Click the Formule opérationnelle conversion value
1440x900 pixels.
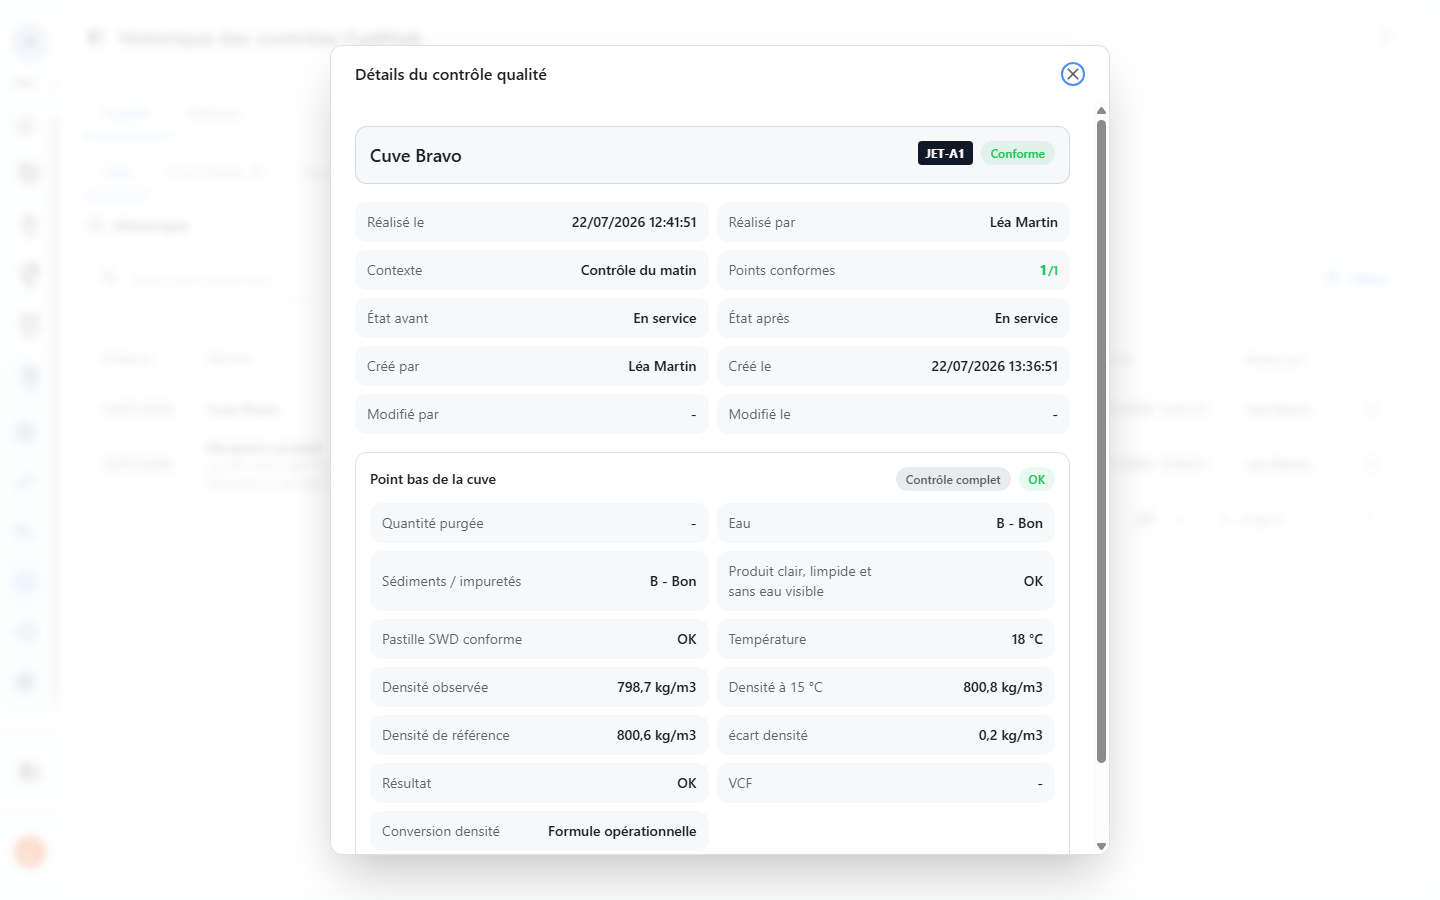tap(622, 831)
